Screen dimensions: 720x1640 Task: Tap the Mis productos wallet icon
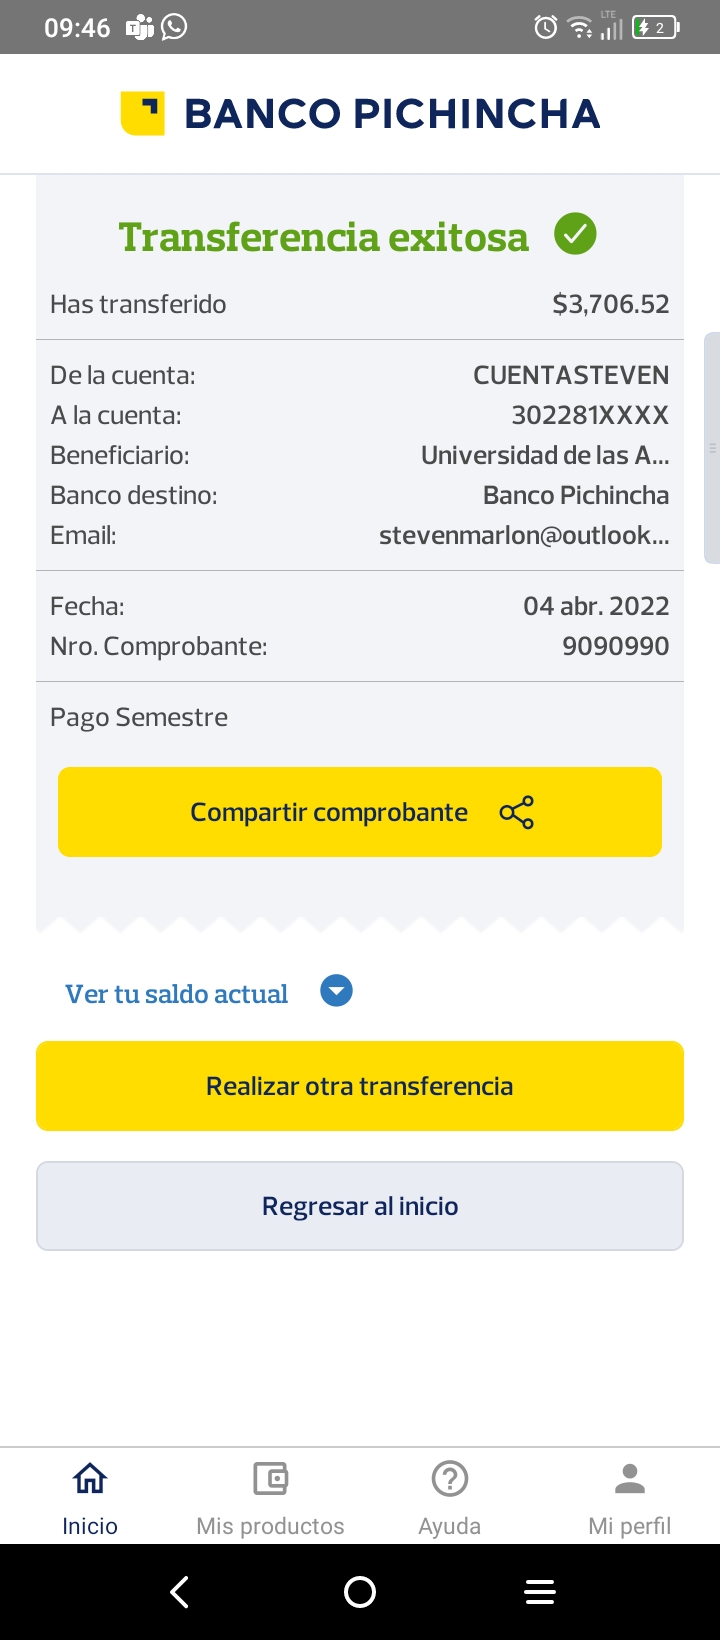pyautogui.click(x=270, y=1478)
